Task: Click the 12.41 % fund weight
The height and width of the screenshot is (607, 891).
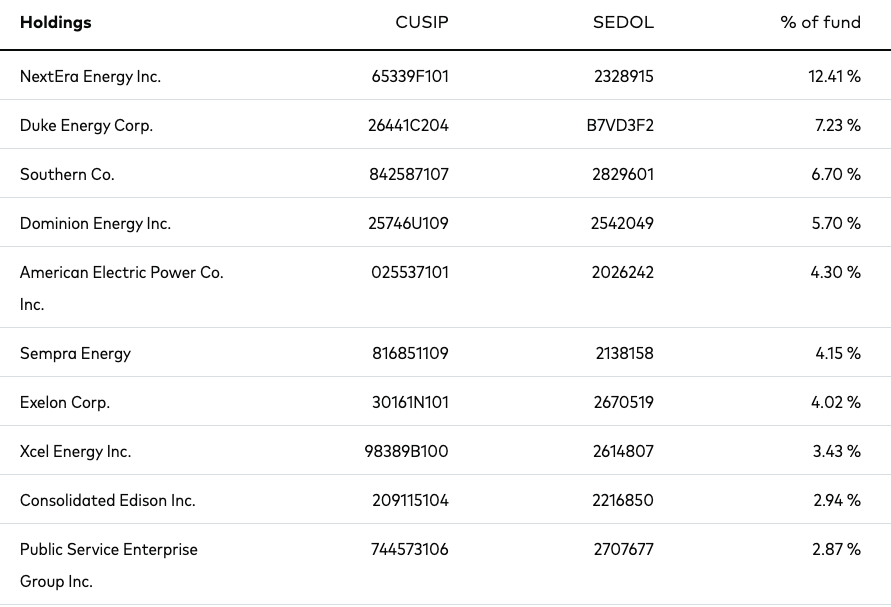Action: [834, 76]
